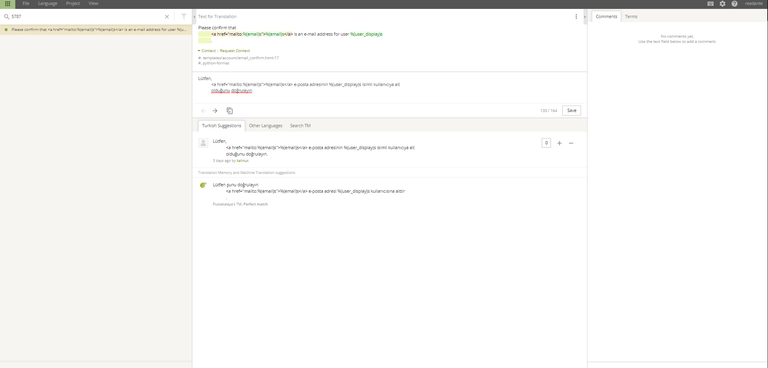The height and width of the screenshot is (368, 768).
Task: Downvote the suggestion with the minus icon
Action: point(571,143)
